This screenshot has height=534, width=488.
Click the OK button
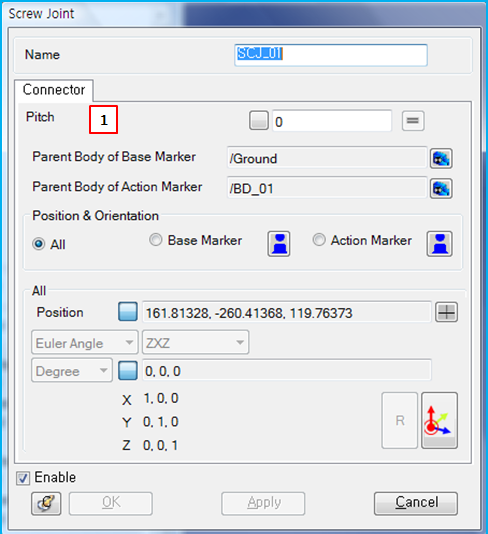[111, 503]
